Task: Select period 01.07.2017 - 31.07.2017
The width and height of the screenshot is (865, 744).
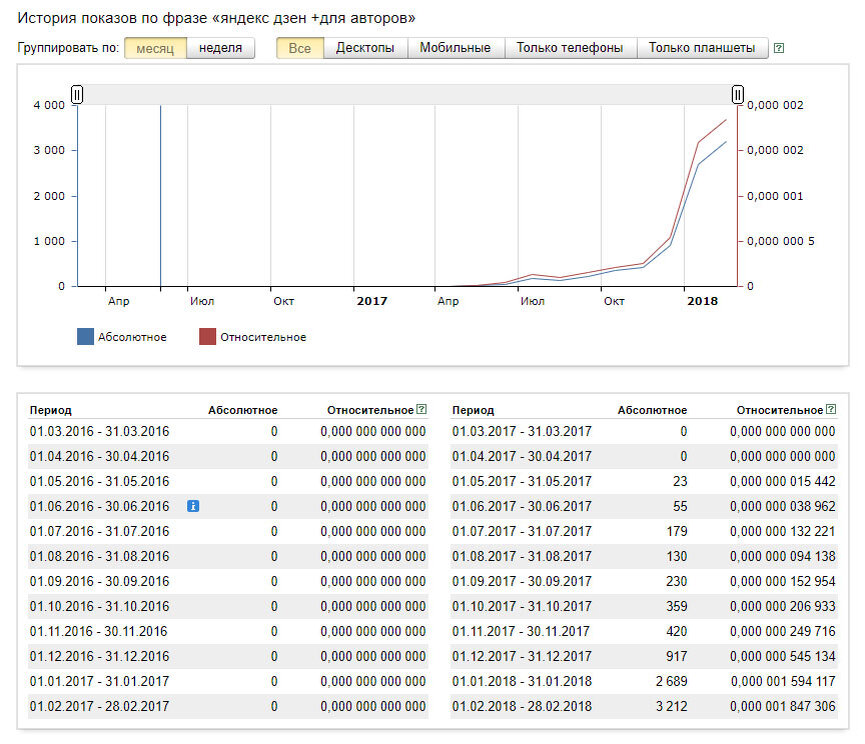Action: (522, 531)
